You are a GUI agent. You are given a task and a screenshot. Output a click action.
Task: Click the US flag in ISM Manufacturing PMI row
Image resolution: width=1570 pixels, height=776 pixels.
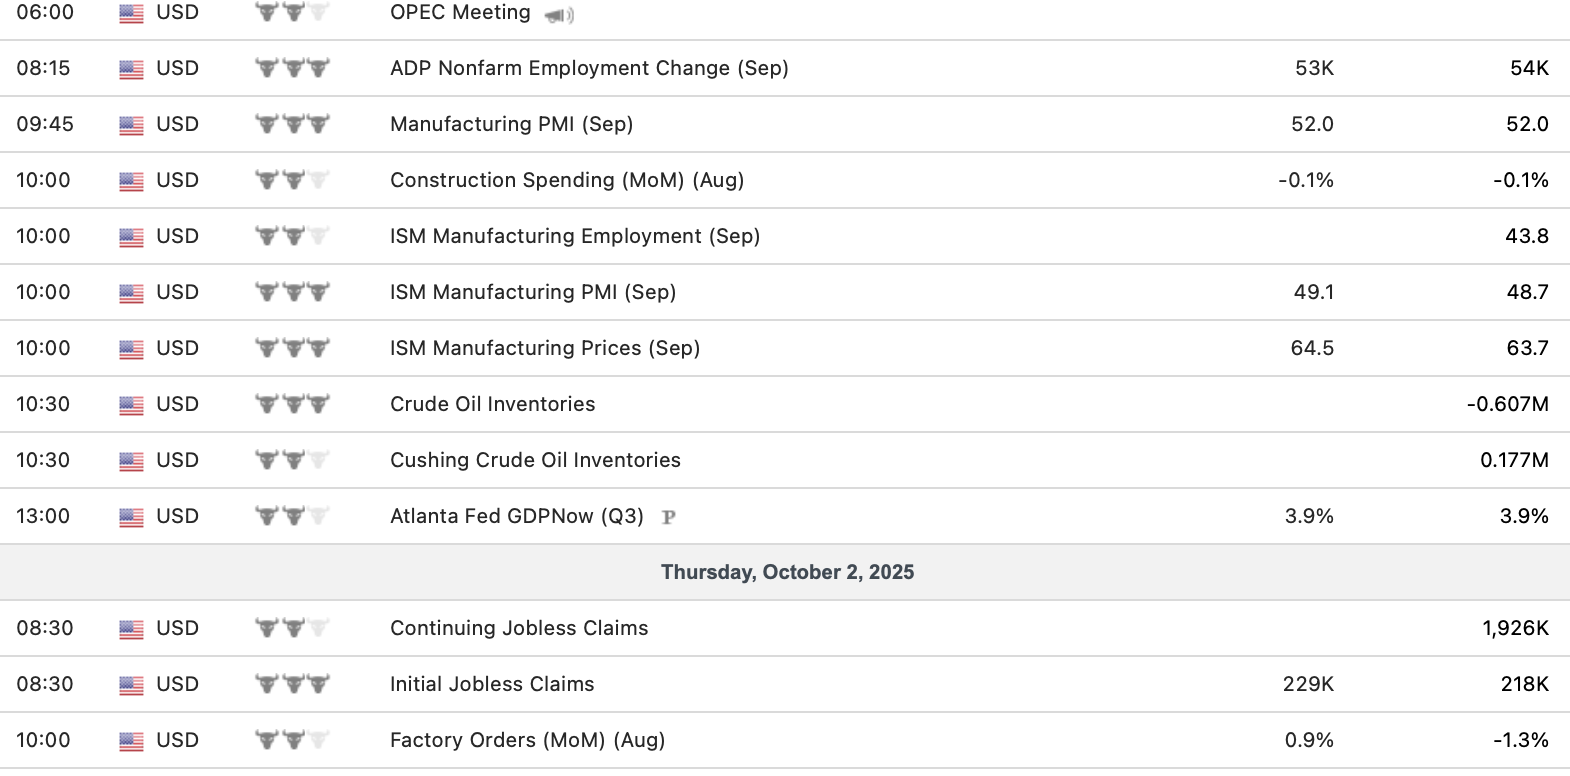click(x=131, y=293)
